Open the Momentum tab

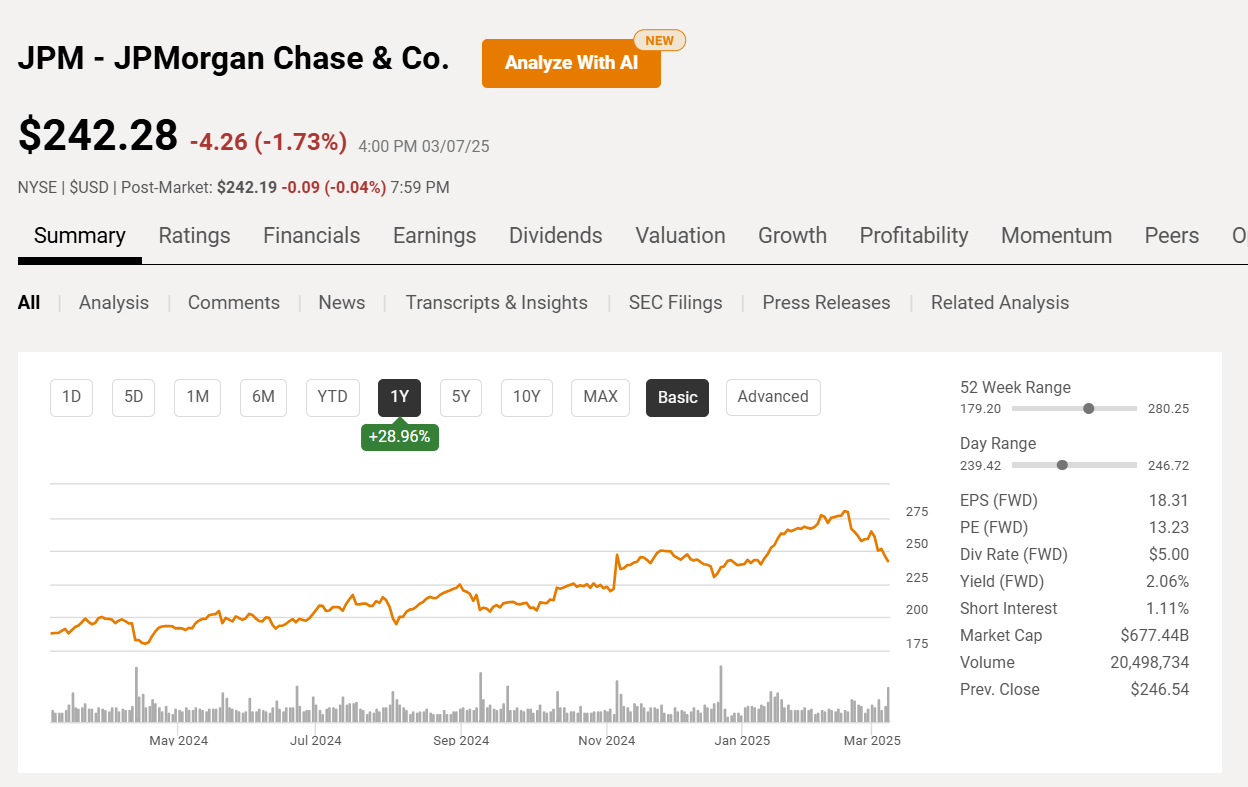click(x=1056, y=235)
